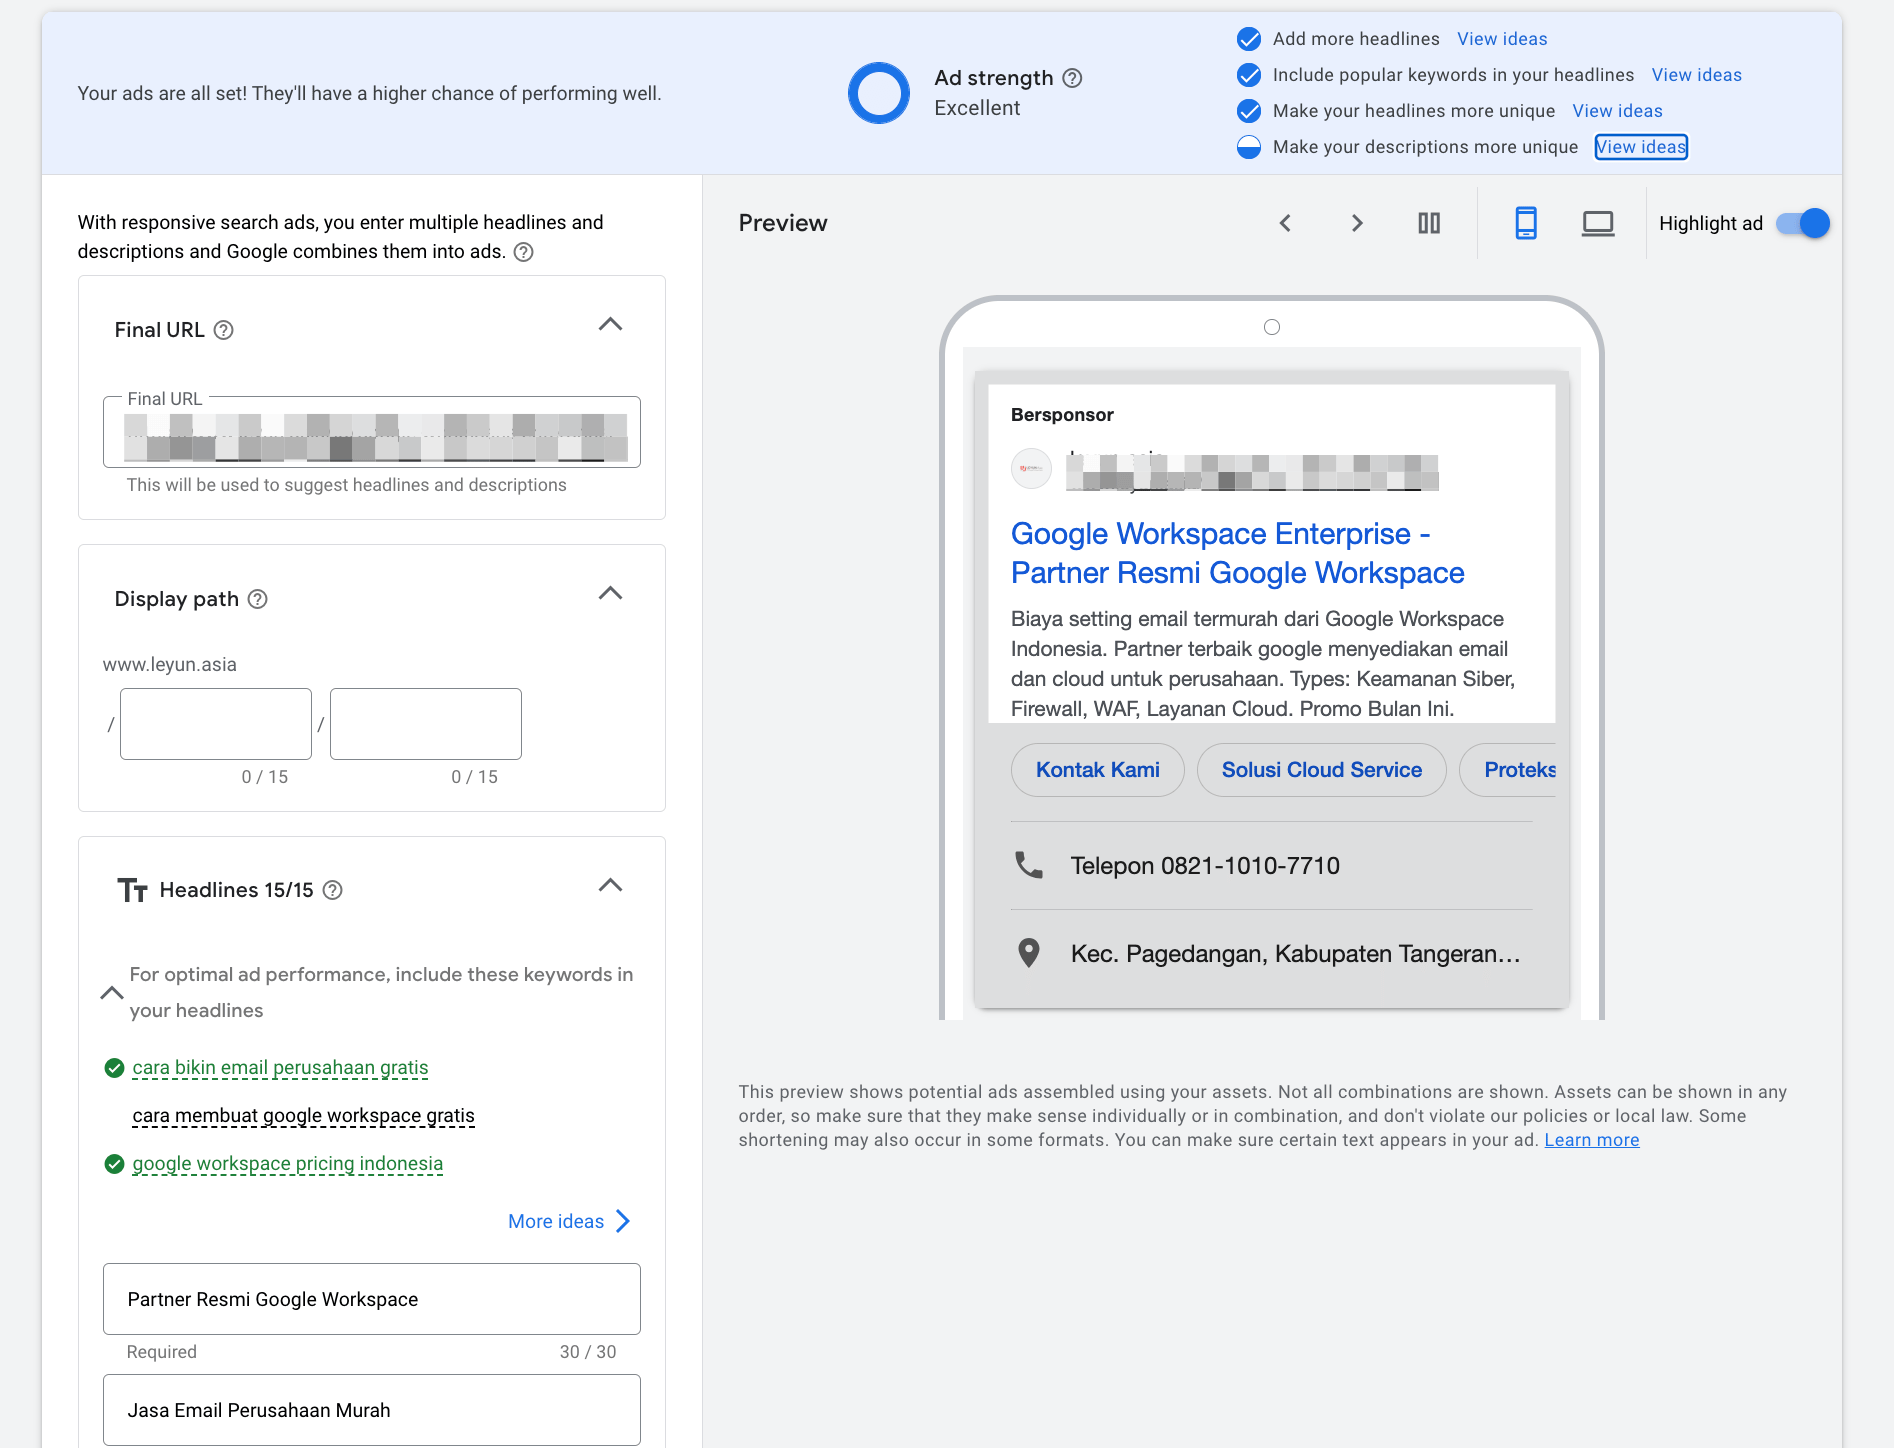Image resolution: width=1894 pixels, height=1448 pixels.
Task: Click the Google Workspace Enterprise ad headline
Action: click(x=1237, y=553)
